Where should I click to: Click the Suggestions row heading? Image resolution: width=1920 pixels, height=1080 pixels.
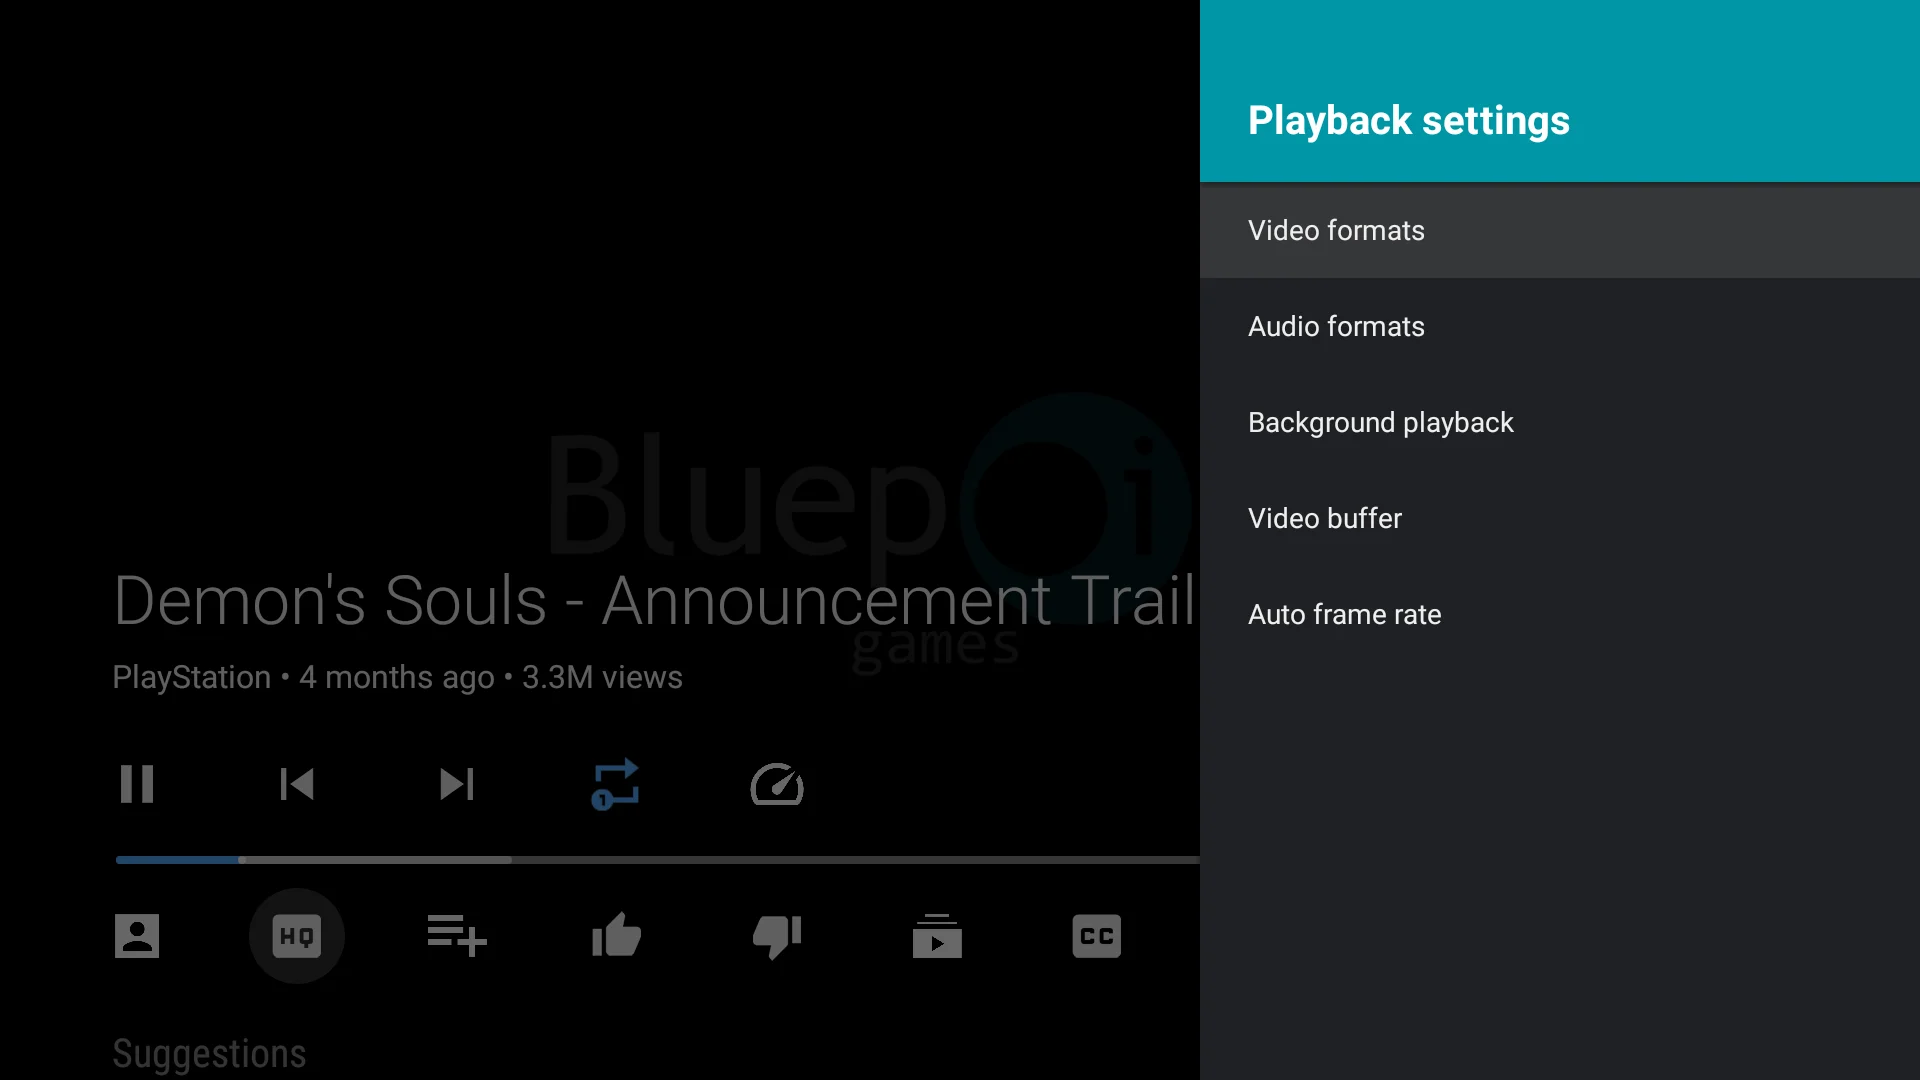coord(209,1054)
